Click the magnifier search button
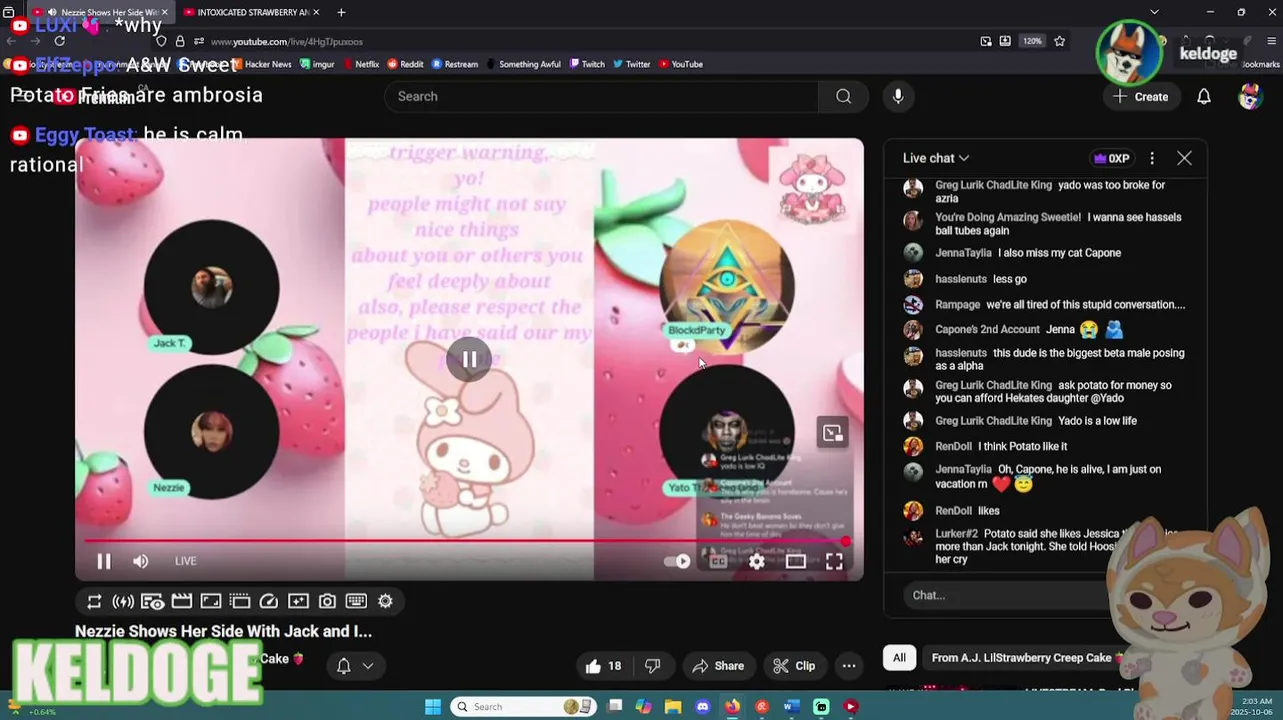 (844, 96)
